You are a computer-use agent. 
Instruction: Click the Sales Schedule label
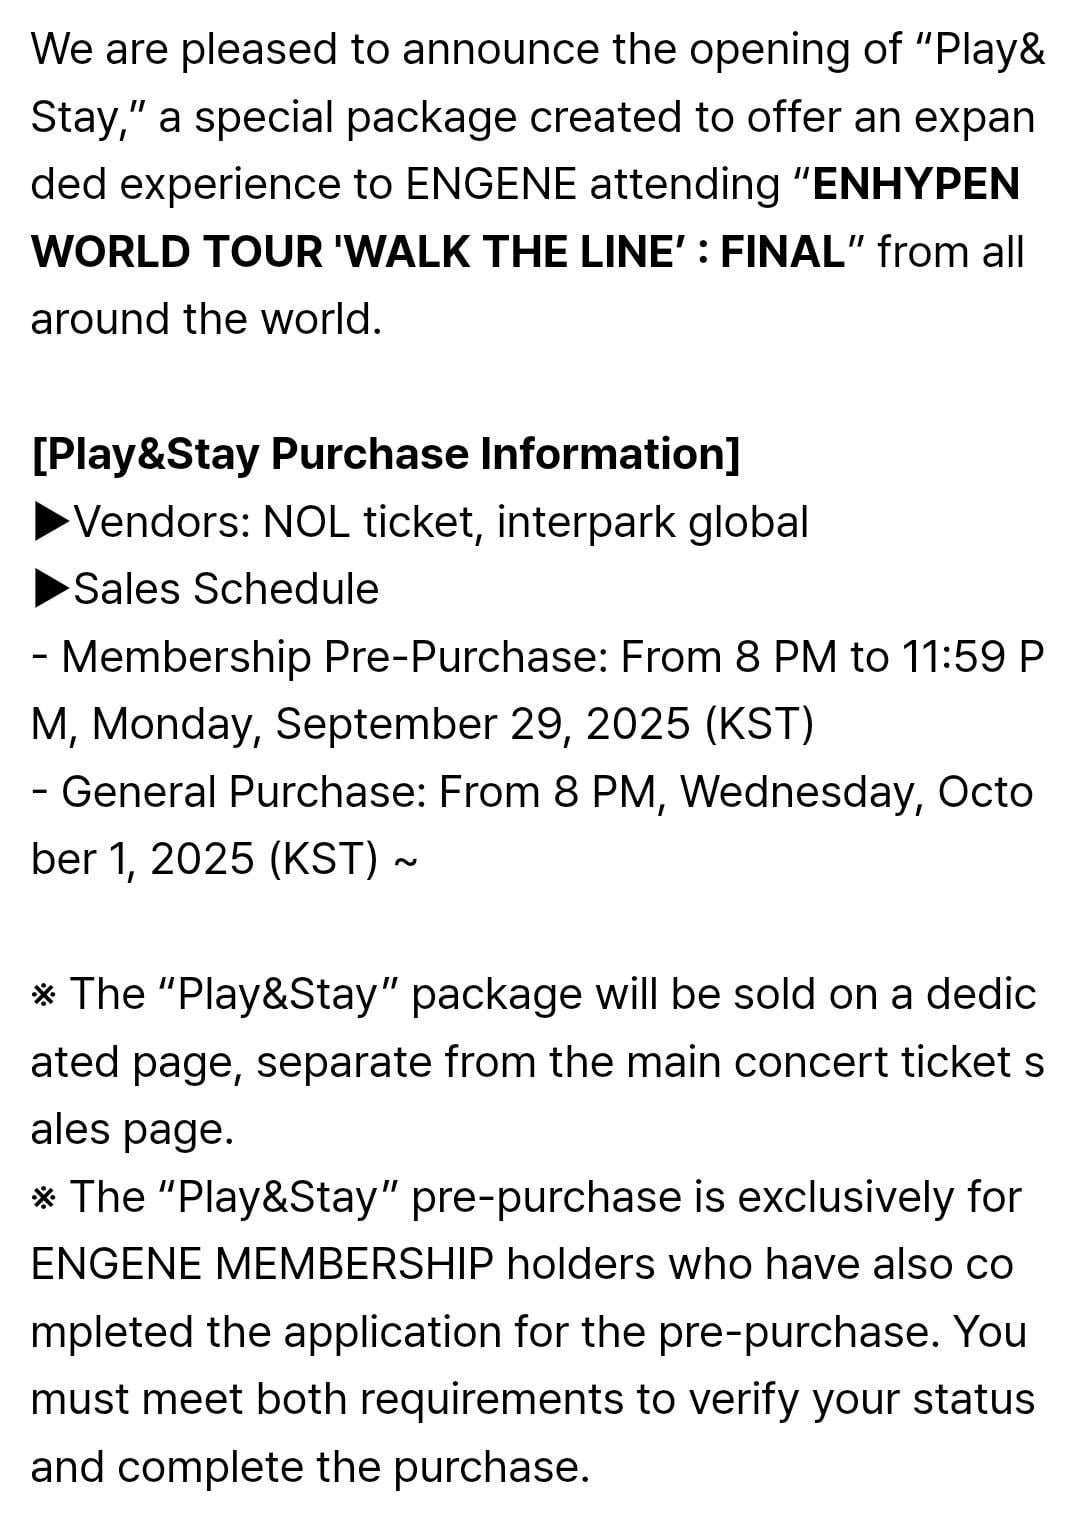pos(226,589)
